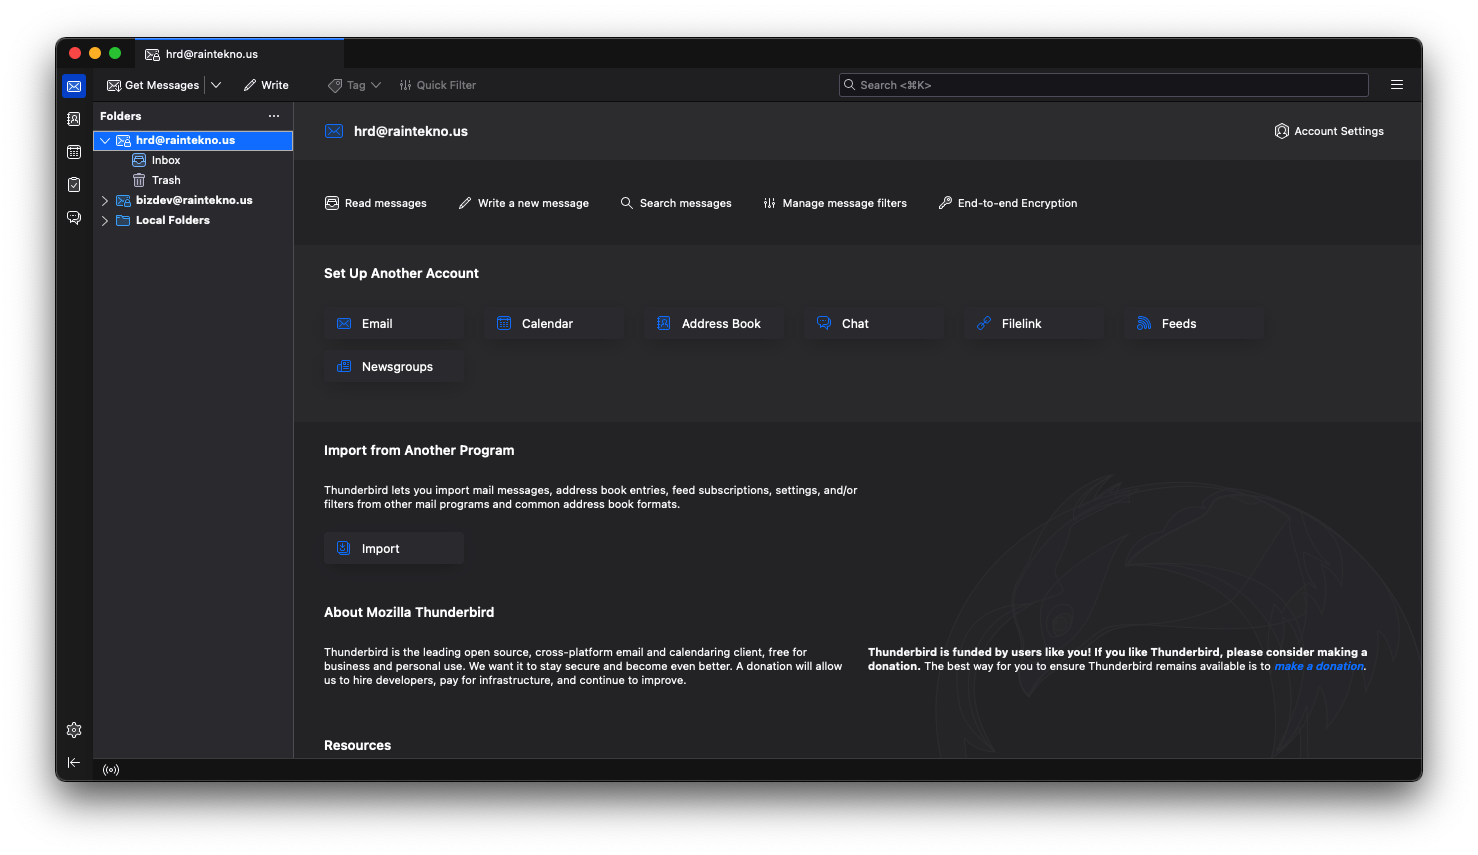Click the Import button

393,549
